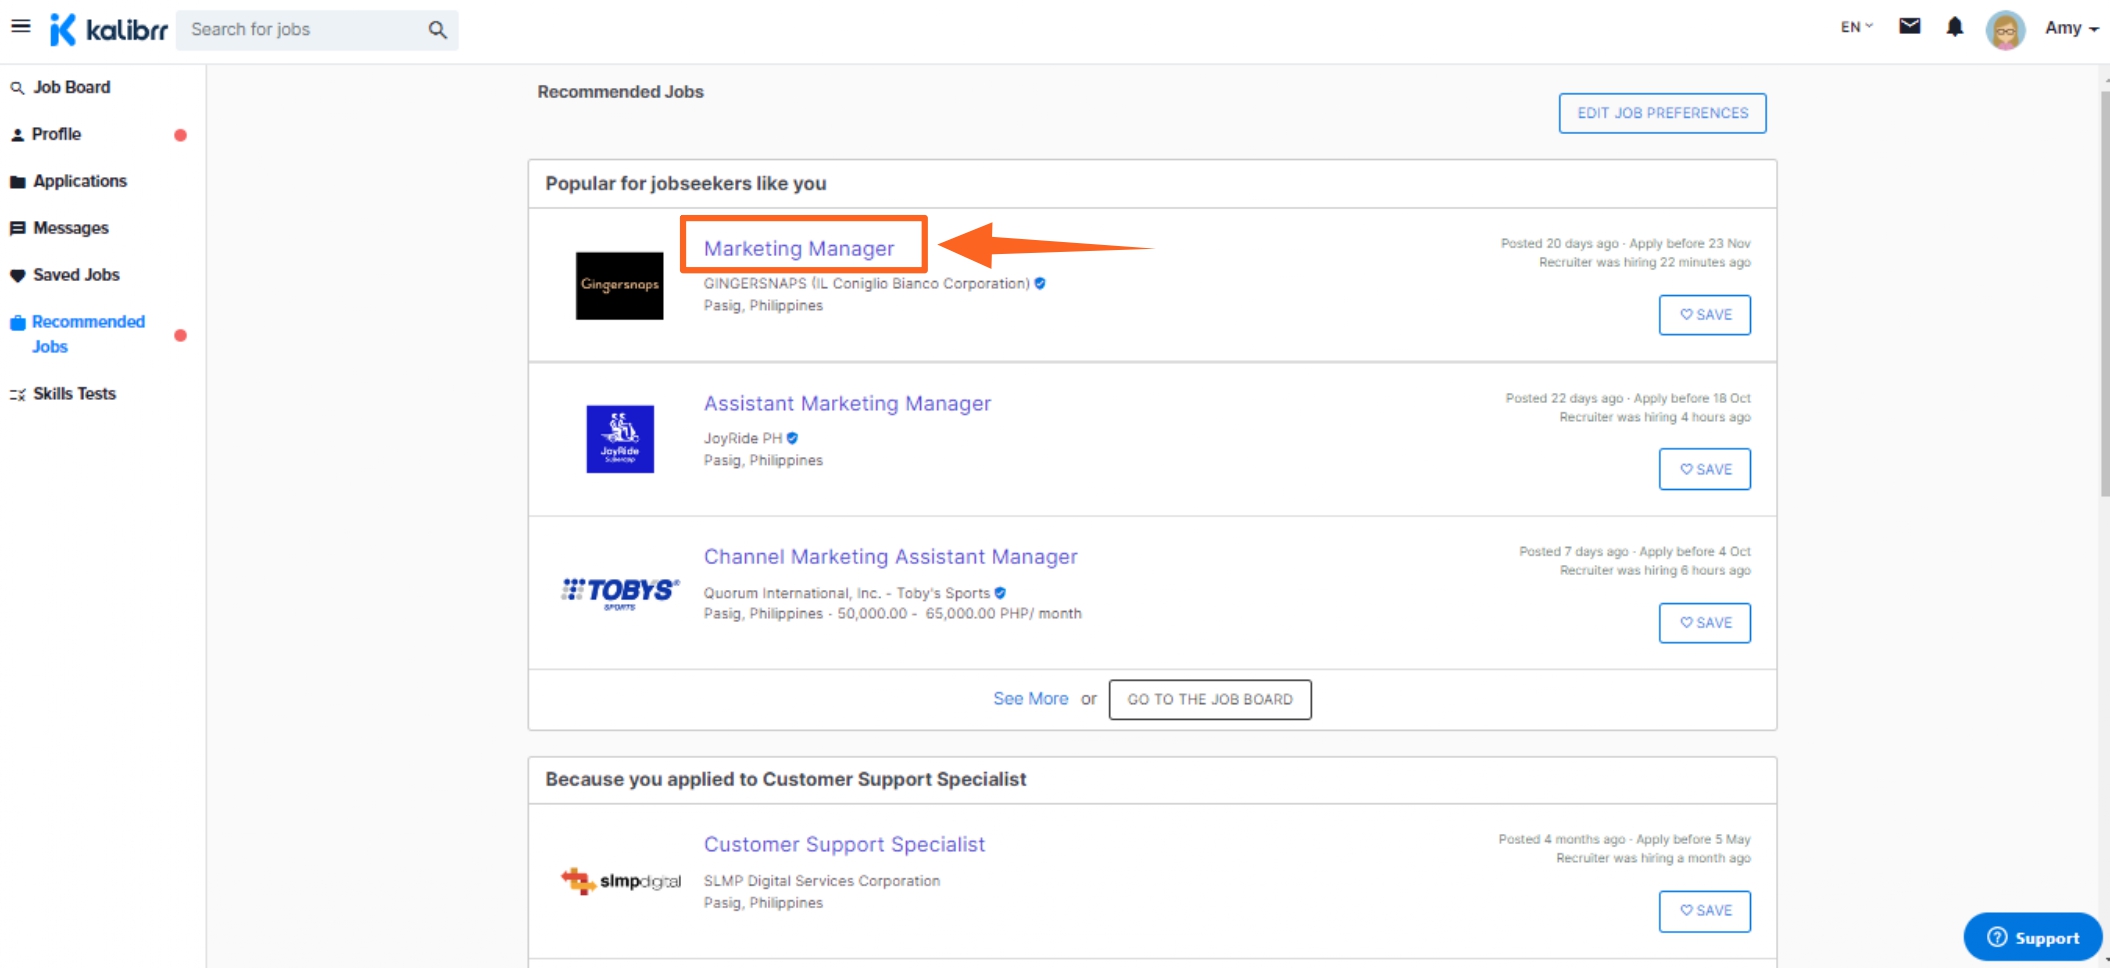
Task: Open the messages envelope icon
Action: pyautogui.click(x=1909, y=27)
